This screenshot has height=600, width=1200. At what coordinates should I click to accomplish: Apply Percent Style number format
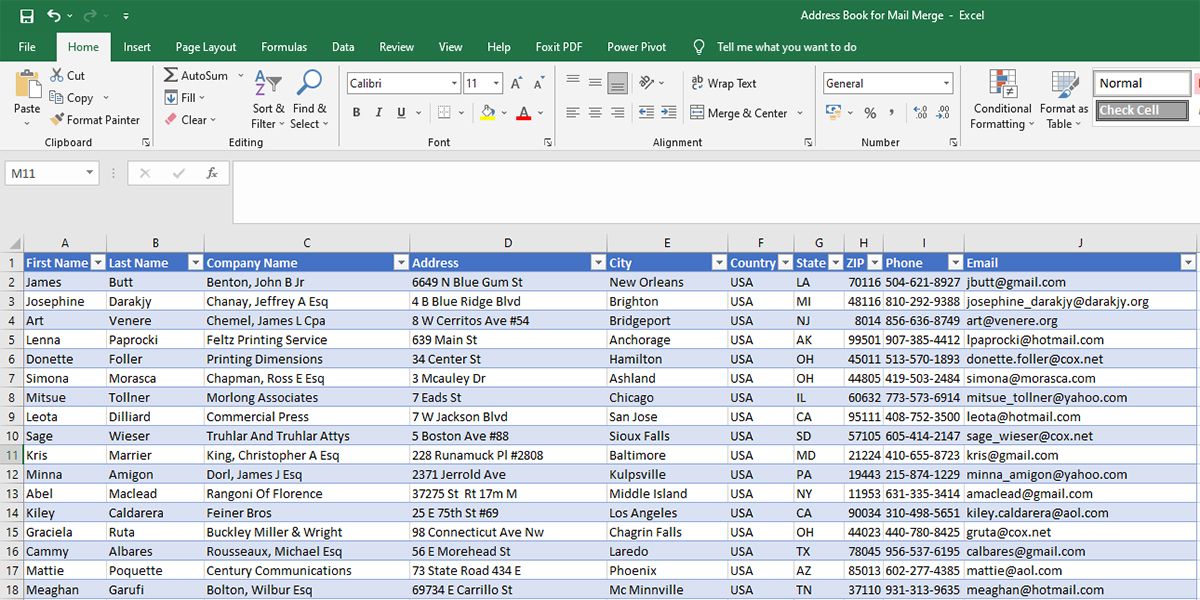point(870,113)
